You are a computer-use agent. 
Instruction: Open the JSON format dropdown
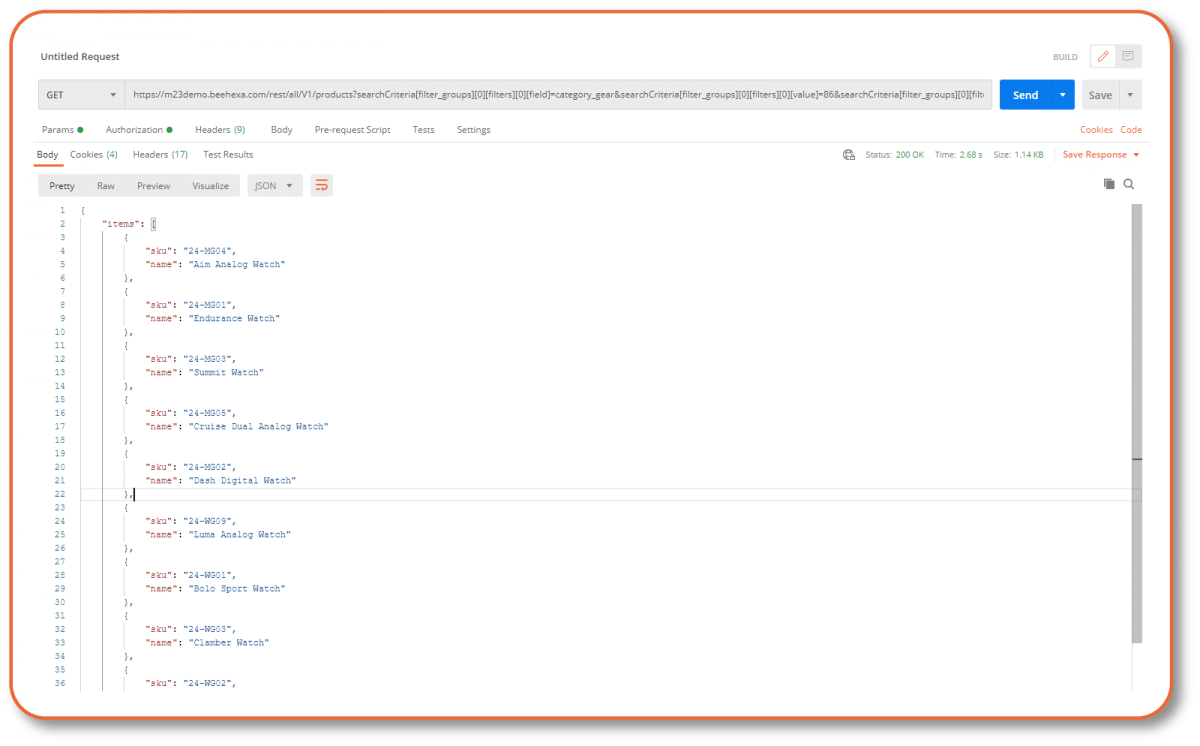point(274,185)
